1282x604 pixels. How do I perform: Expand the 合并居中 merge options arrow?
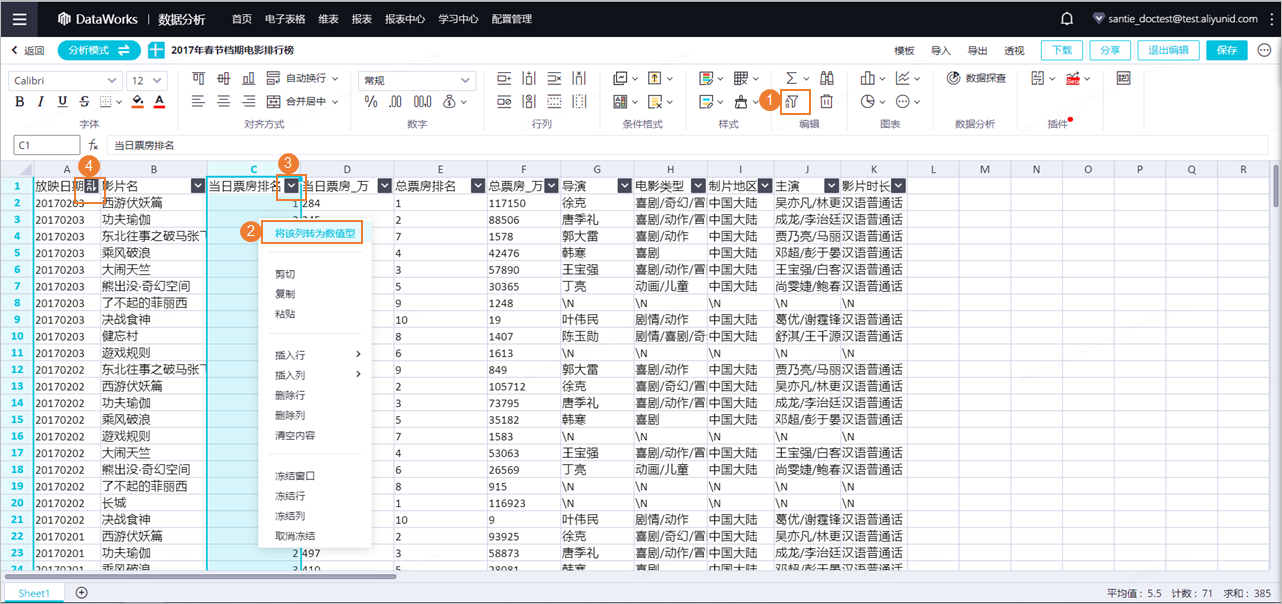click(337, 102)
